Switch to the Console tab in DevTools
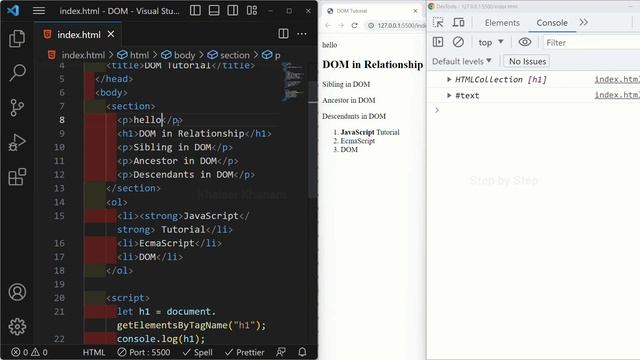Image resolution: width=640 pixels, height=360 pixels. tap(552, 23)
